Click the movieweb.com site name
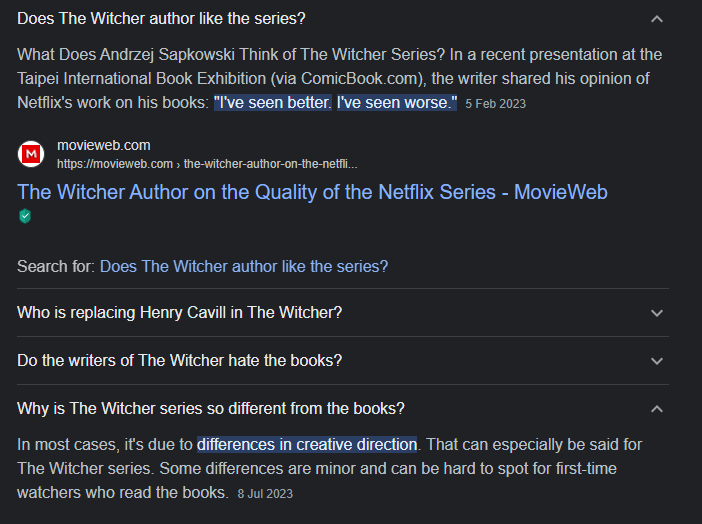 pyautogui.click(x=103, y=146)
